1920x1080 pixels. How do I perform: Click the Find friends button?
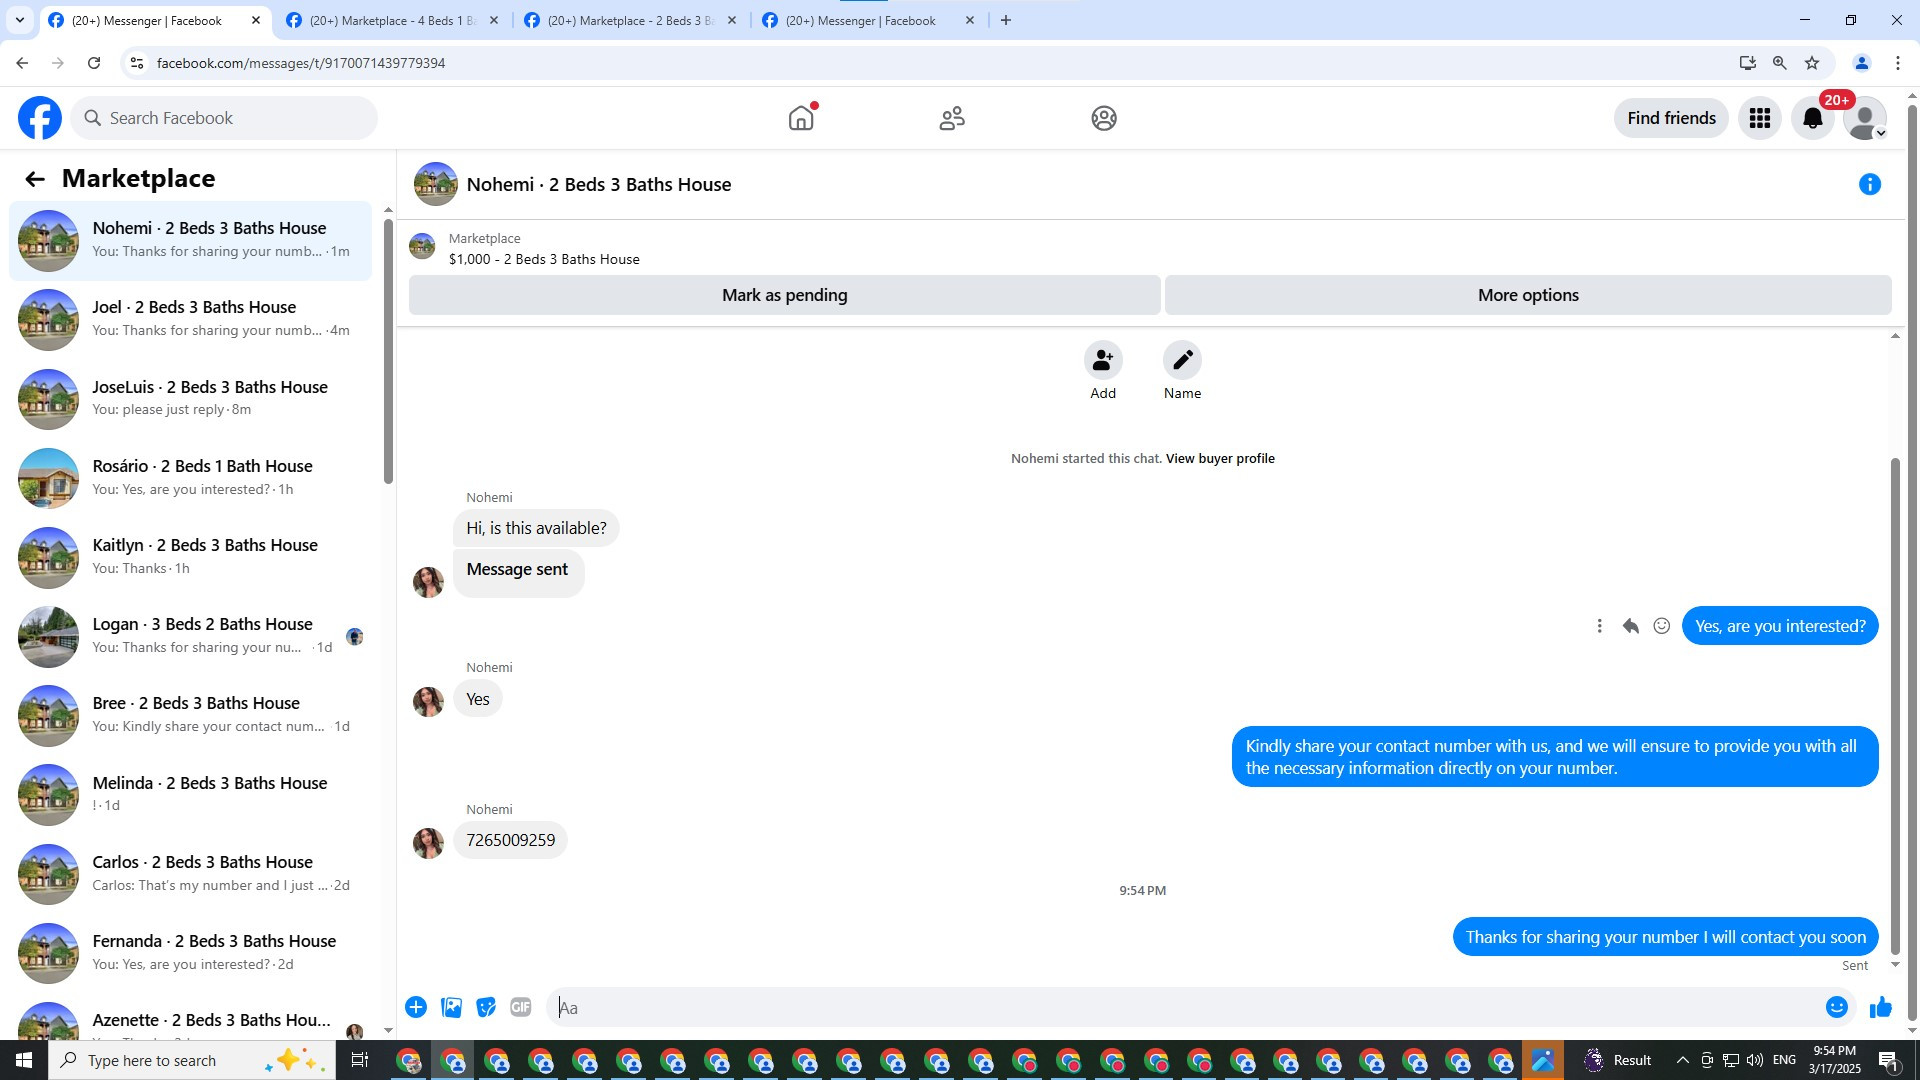pos(1671,118)
